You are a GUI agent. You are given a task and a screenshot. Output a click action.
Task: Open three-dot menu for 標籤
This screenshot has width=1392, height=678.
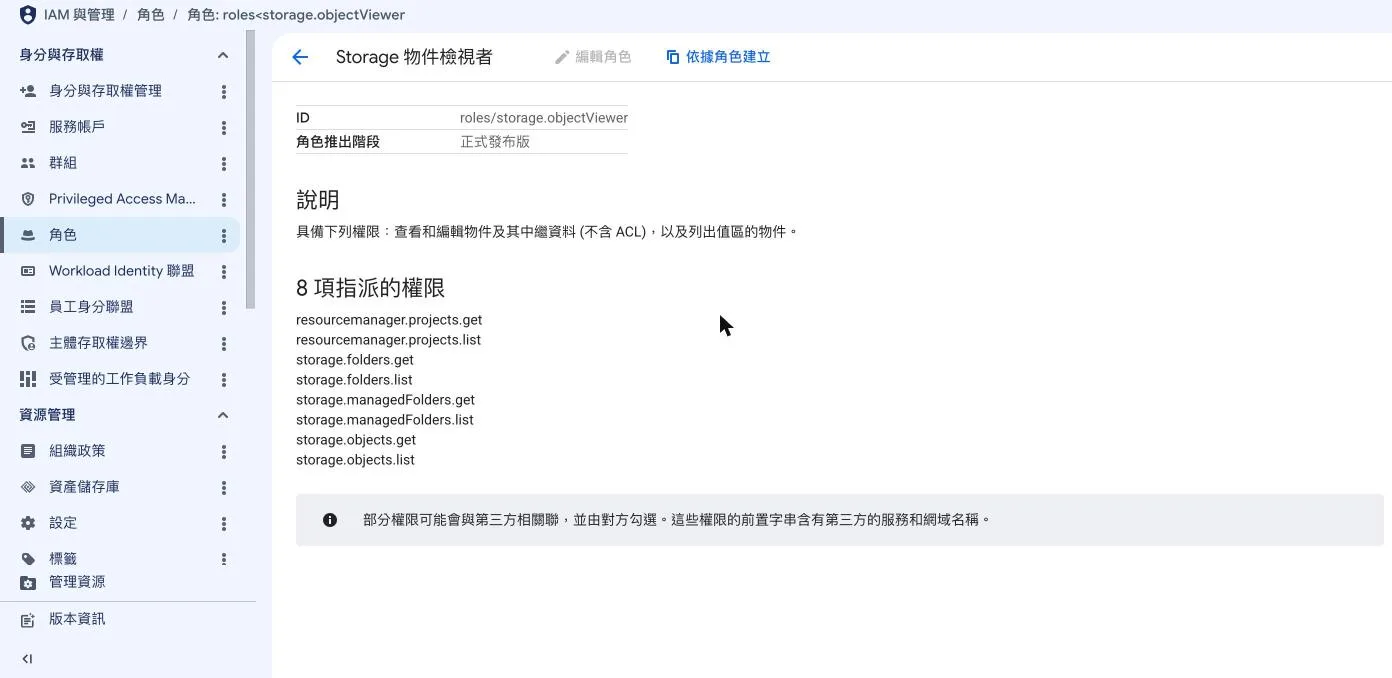point(224,559)
